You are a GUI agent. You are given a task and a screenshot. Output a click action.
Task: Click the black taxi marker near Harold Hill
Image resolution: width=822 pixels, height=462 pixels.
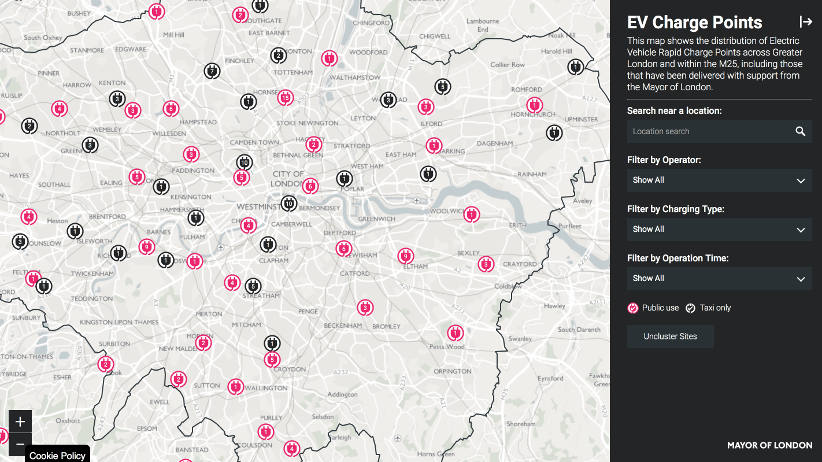(575, 67)
